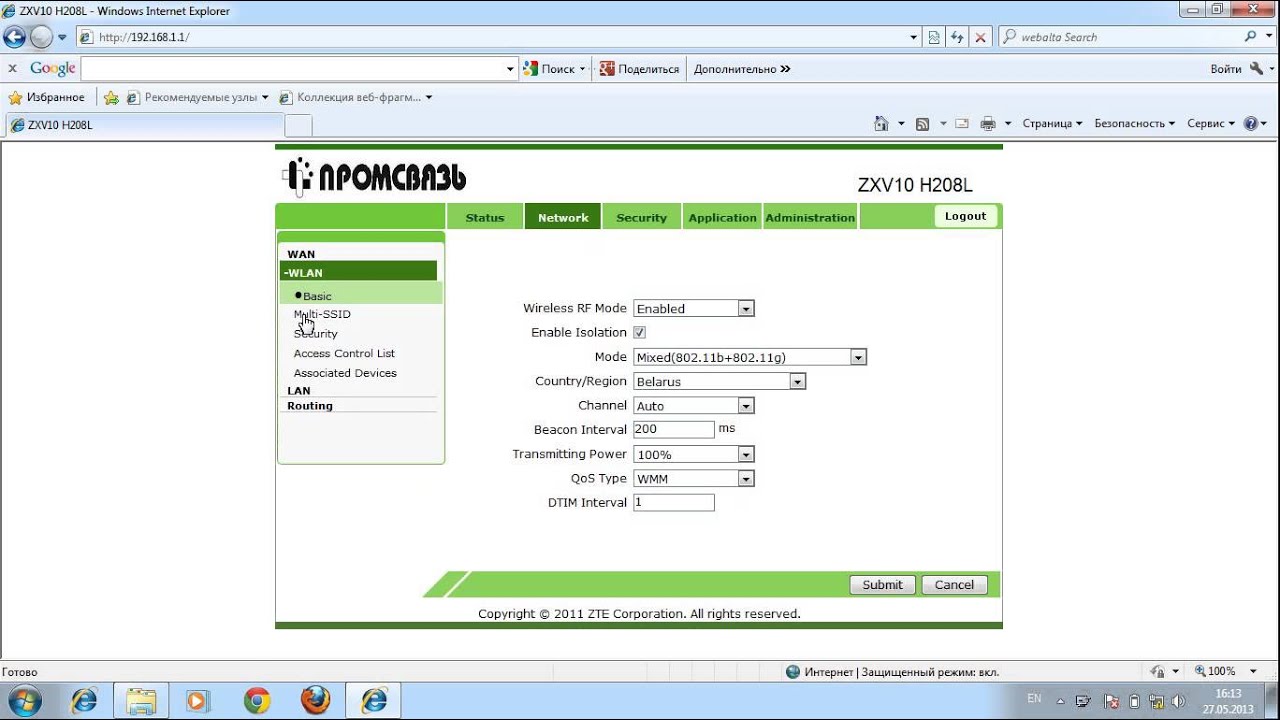This screenshot has width=1280, height=720.
Task: Click the browser Back arrow button
Action: [15, 37]
